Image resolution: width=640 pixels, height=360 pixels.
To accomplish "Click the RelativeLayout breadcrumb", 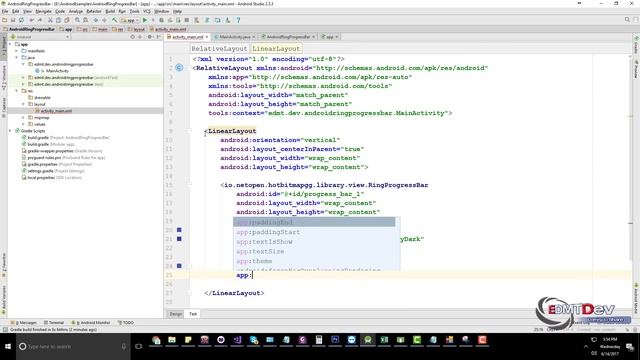I will pos(219,49).
